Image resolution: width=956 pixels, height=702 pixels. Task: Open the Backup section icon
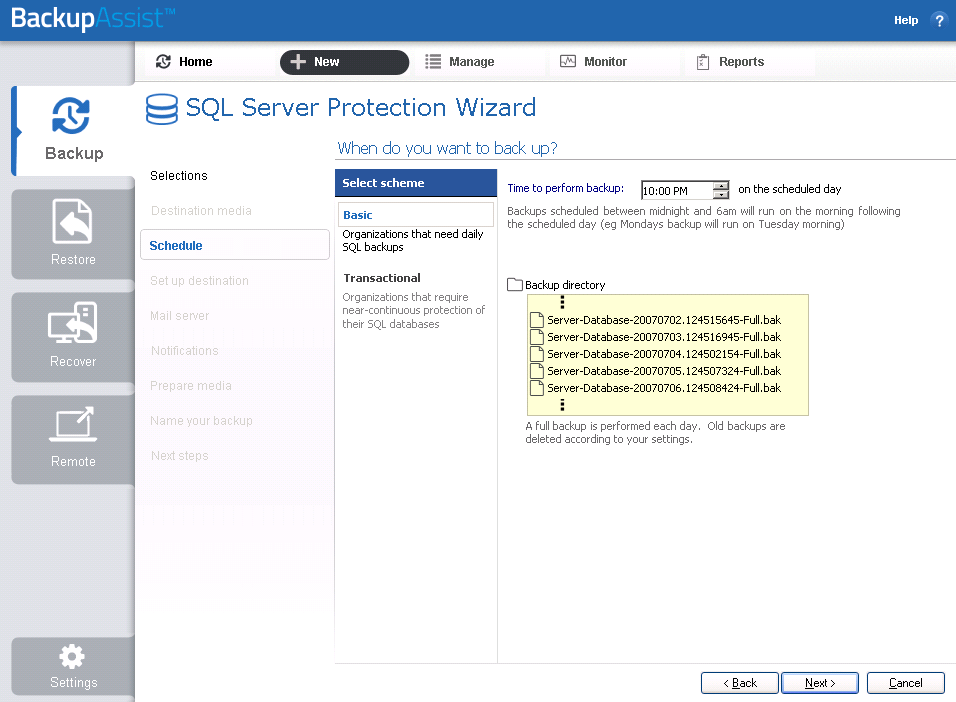pos(71,115)
